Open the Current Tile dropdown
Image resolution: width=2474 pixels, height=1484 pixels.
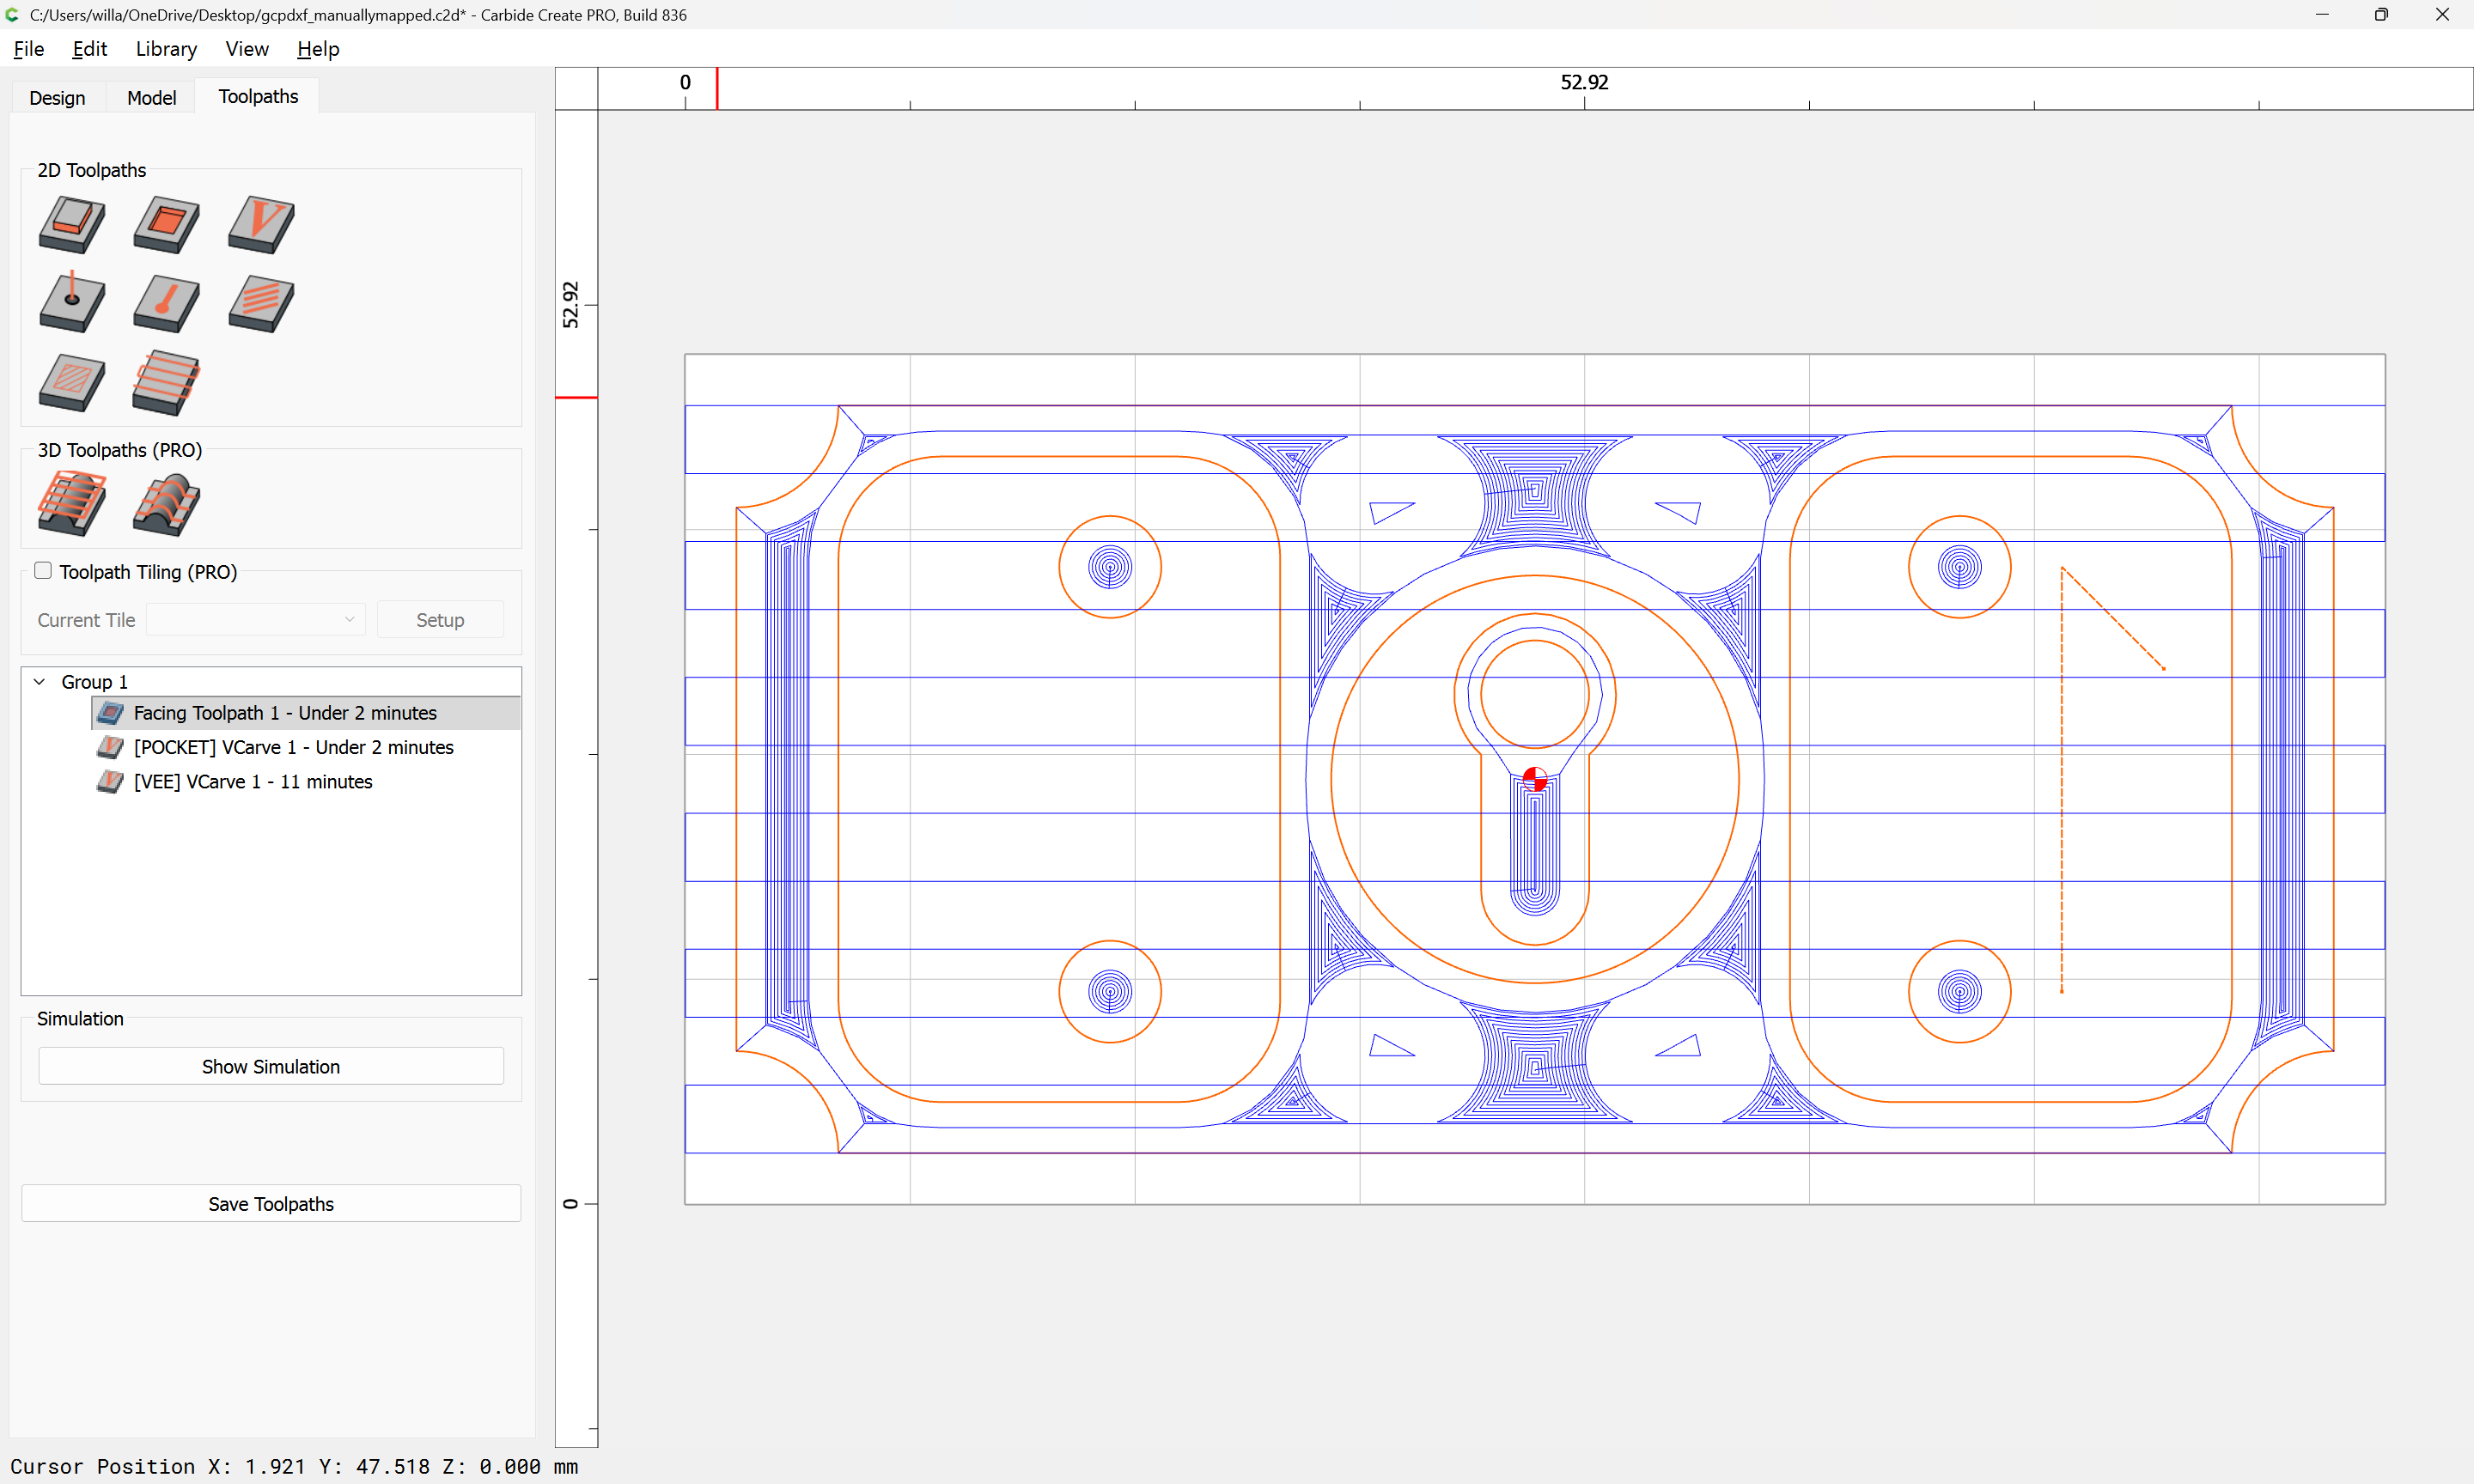[x=255, y=620]
